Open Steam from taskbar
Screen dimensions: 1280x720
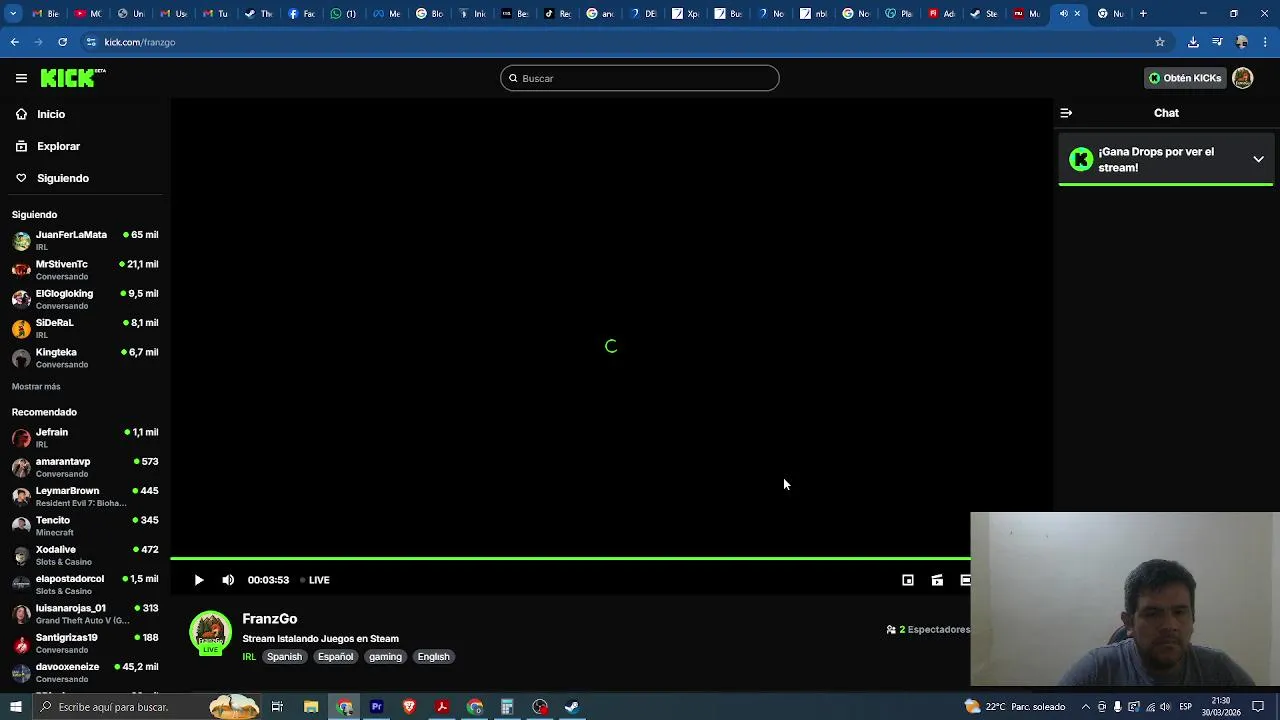click(x=572, y=707)
